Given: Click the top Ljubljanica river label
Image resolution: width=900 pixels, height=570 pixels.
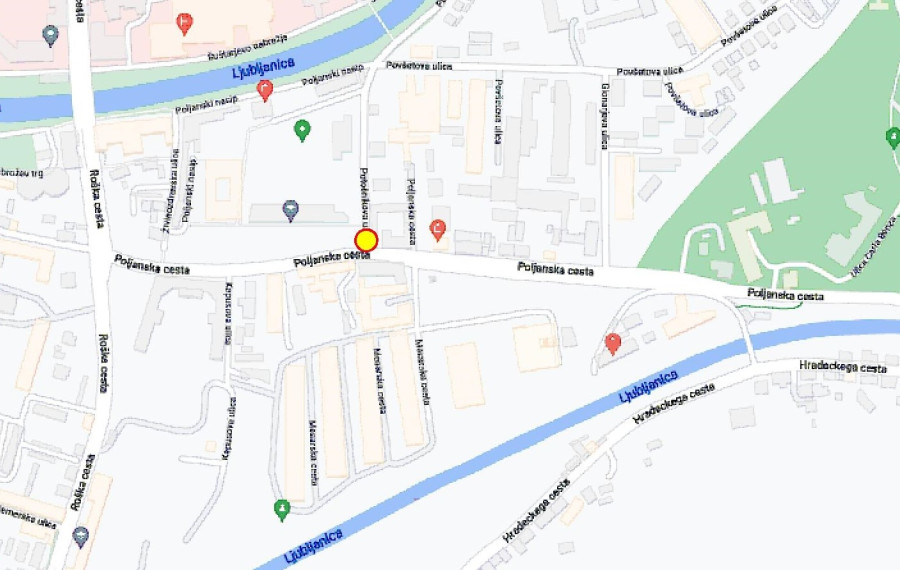Looking at the screenshot, I should [x=264, y=68].
